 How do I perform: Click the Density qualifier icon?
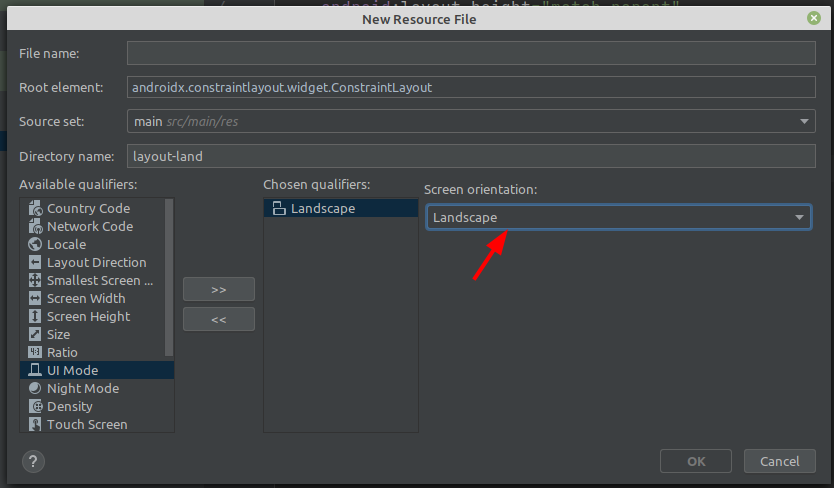click(35, 407)
